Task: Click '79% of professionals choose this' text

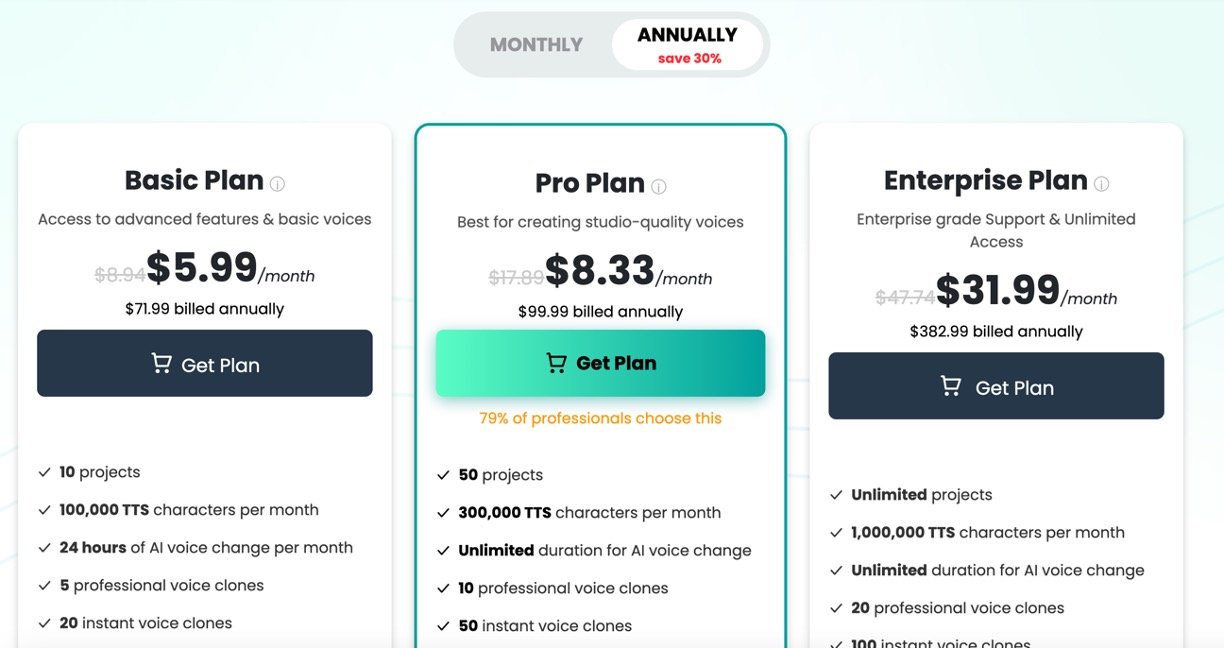Action: (600, 418)
